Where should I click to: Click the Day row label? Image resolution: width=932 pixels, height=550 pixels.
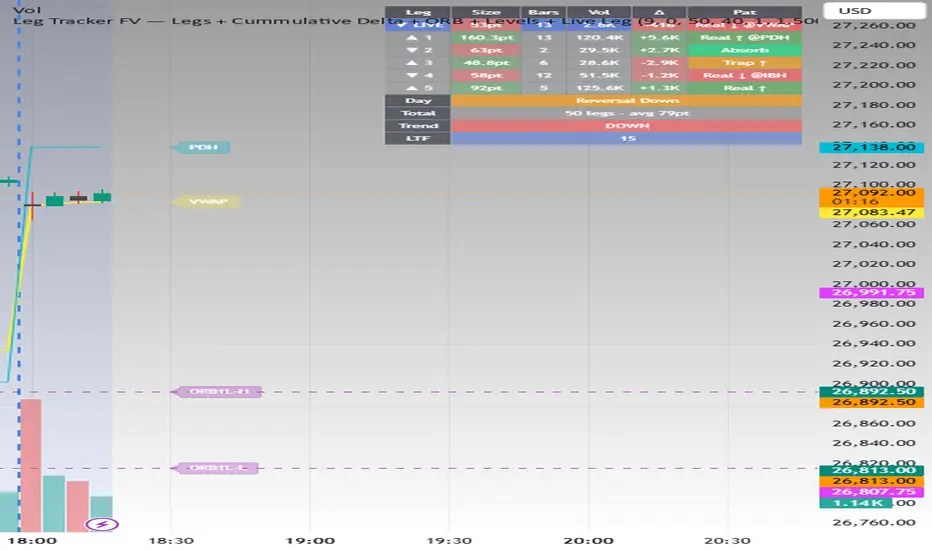(418, 100)
